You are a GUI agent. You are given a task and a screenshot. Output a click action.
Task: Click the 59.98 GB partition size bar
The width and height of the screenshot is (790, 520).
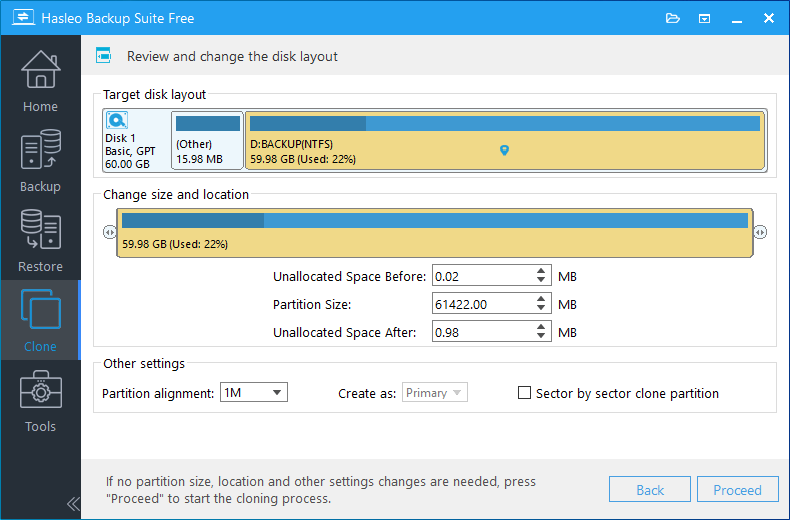435,233
